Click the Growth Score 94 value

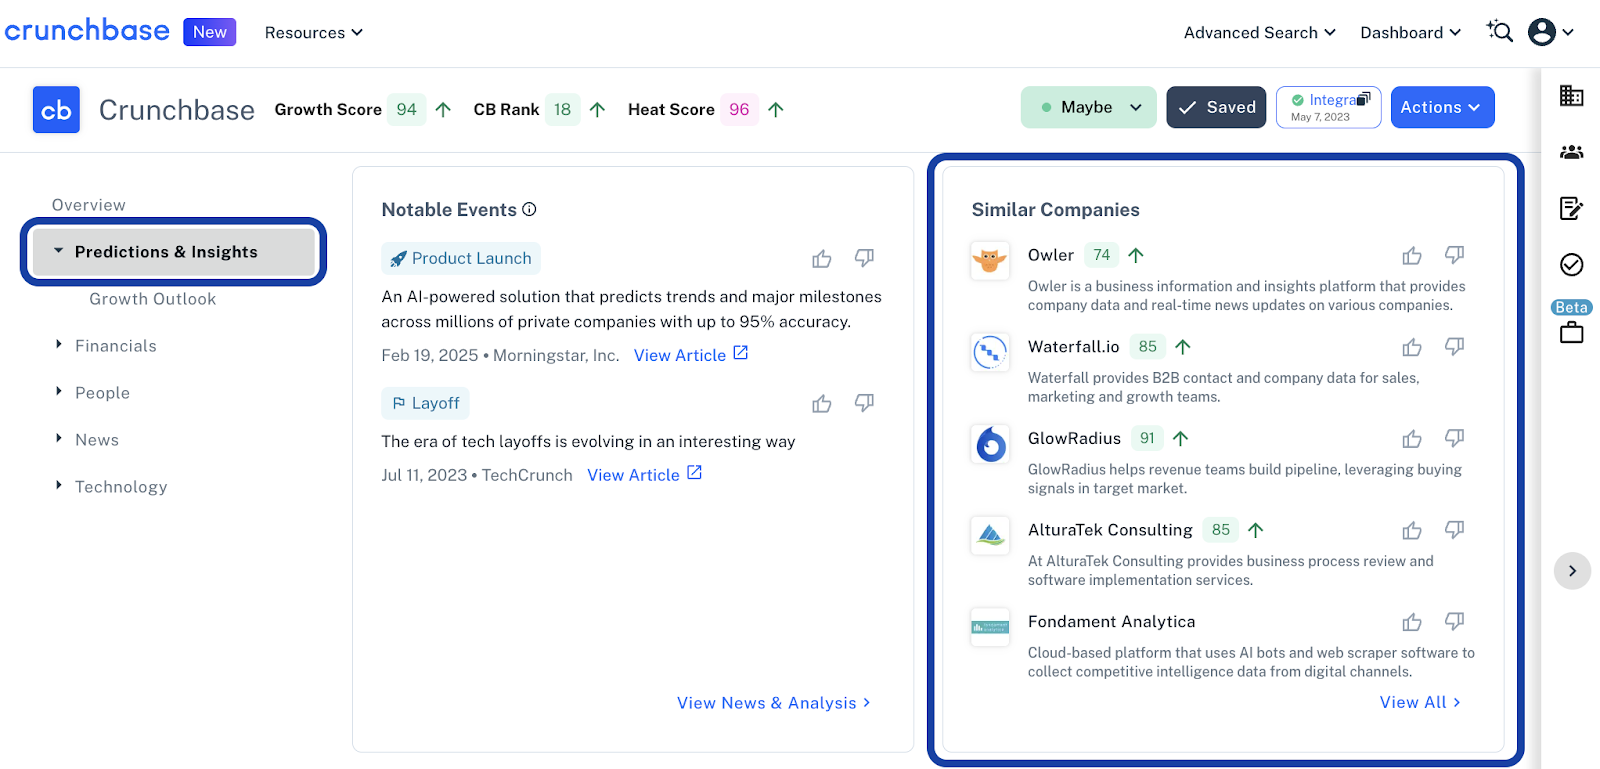(407, 110)
